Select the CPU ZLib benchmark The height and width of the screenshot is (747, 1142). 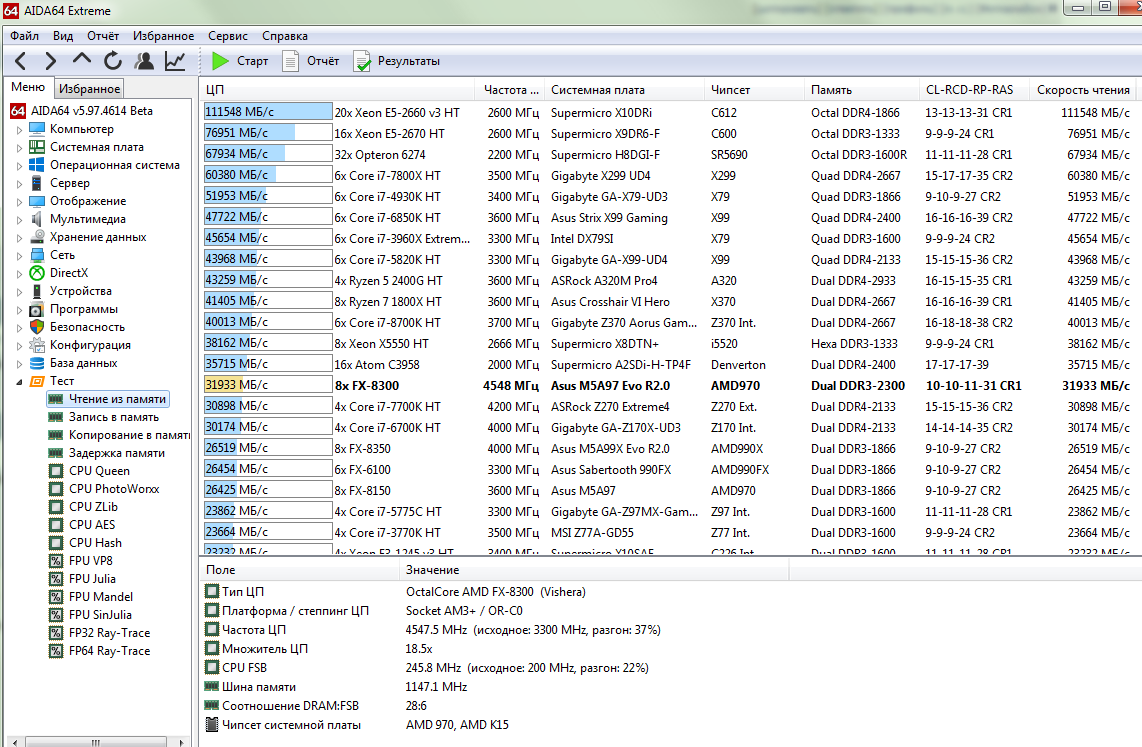[93, 507]
